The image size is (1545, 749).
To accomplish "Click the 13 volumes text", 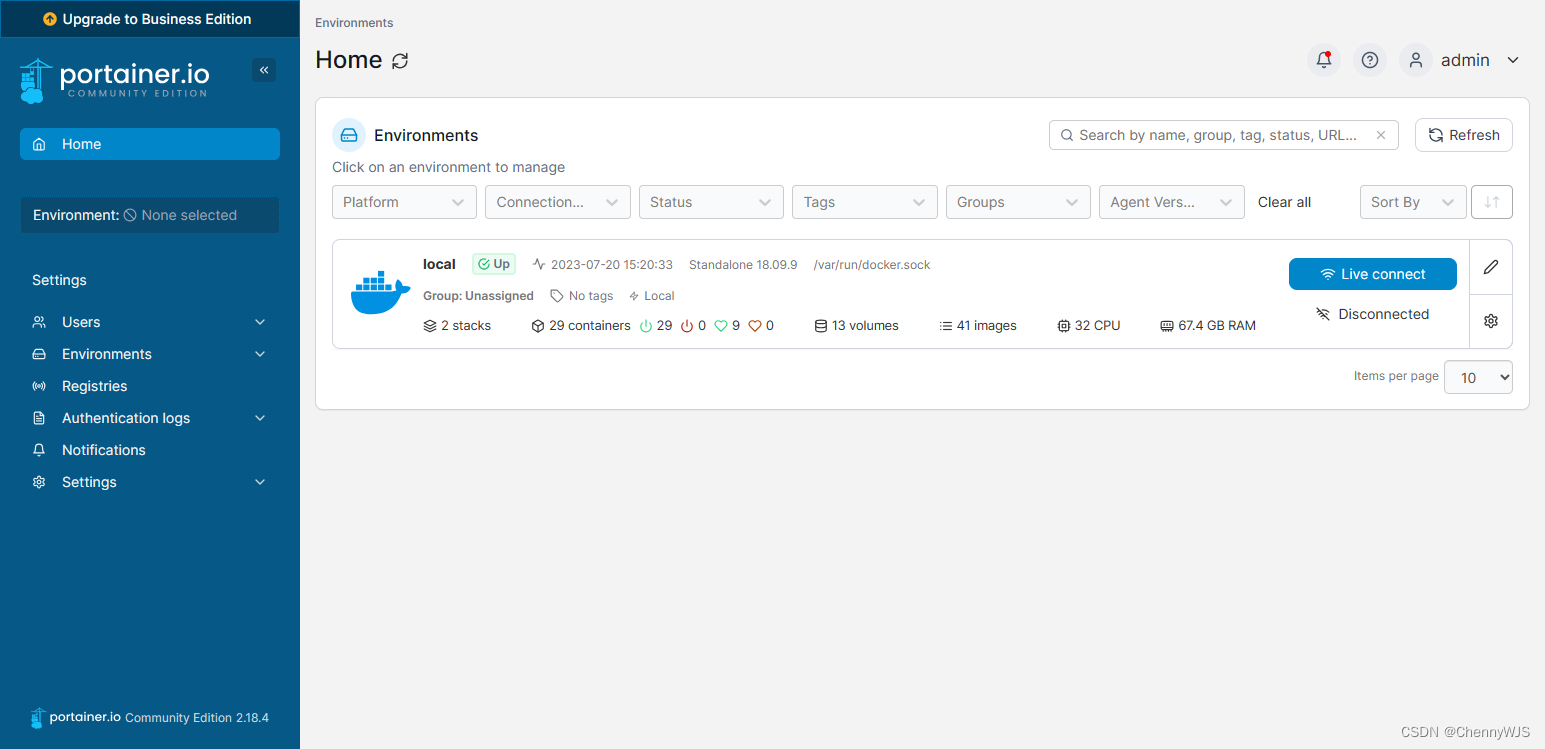I will pyautogui.click(x=865, y=326).
